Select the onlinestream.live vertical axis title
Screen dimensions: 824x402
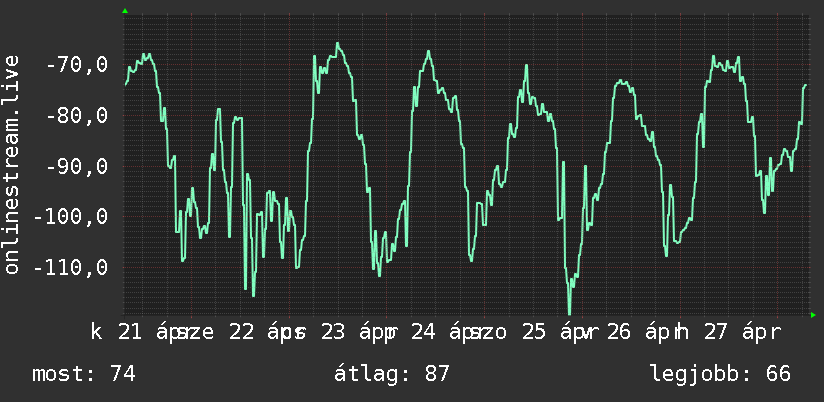[x=12, y=164]
